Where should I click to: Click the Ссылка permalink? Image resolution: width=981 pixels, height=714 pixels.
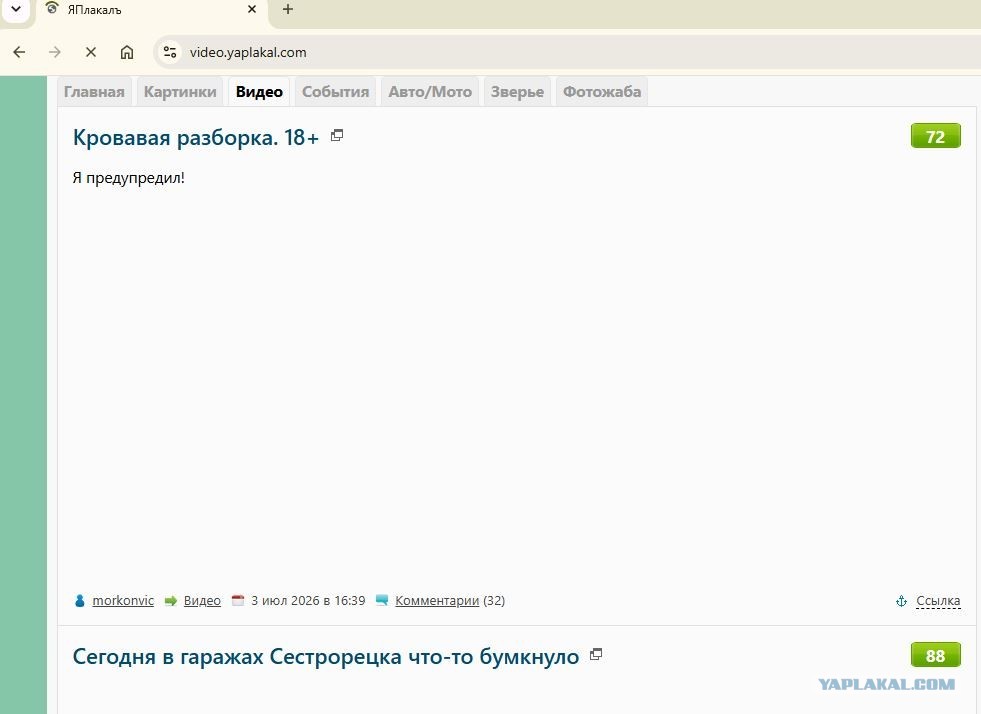pyautogui.click(x=938, y=601)
